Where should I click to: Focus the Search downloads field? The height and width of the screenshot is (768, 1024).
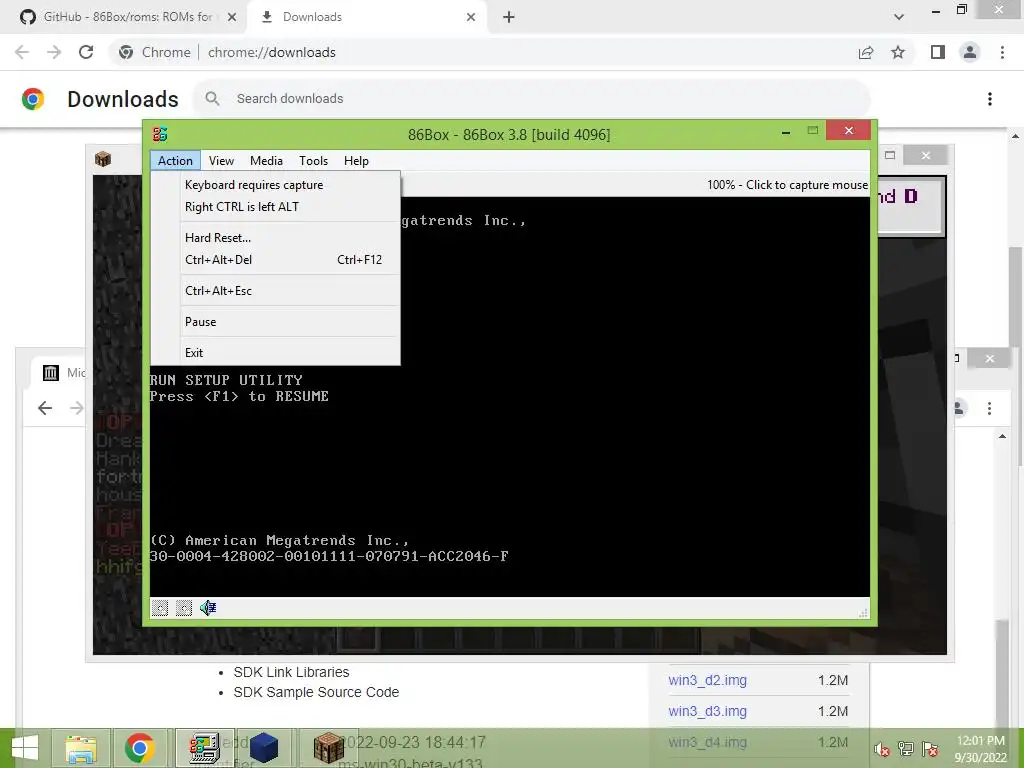pos(532,99)
